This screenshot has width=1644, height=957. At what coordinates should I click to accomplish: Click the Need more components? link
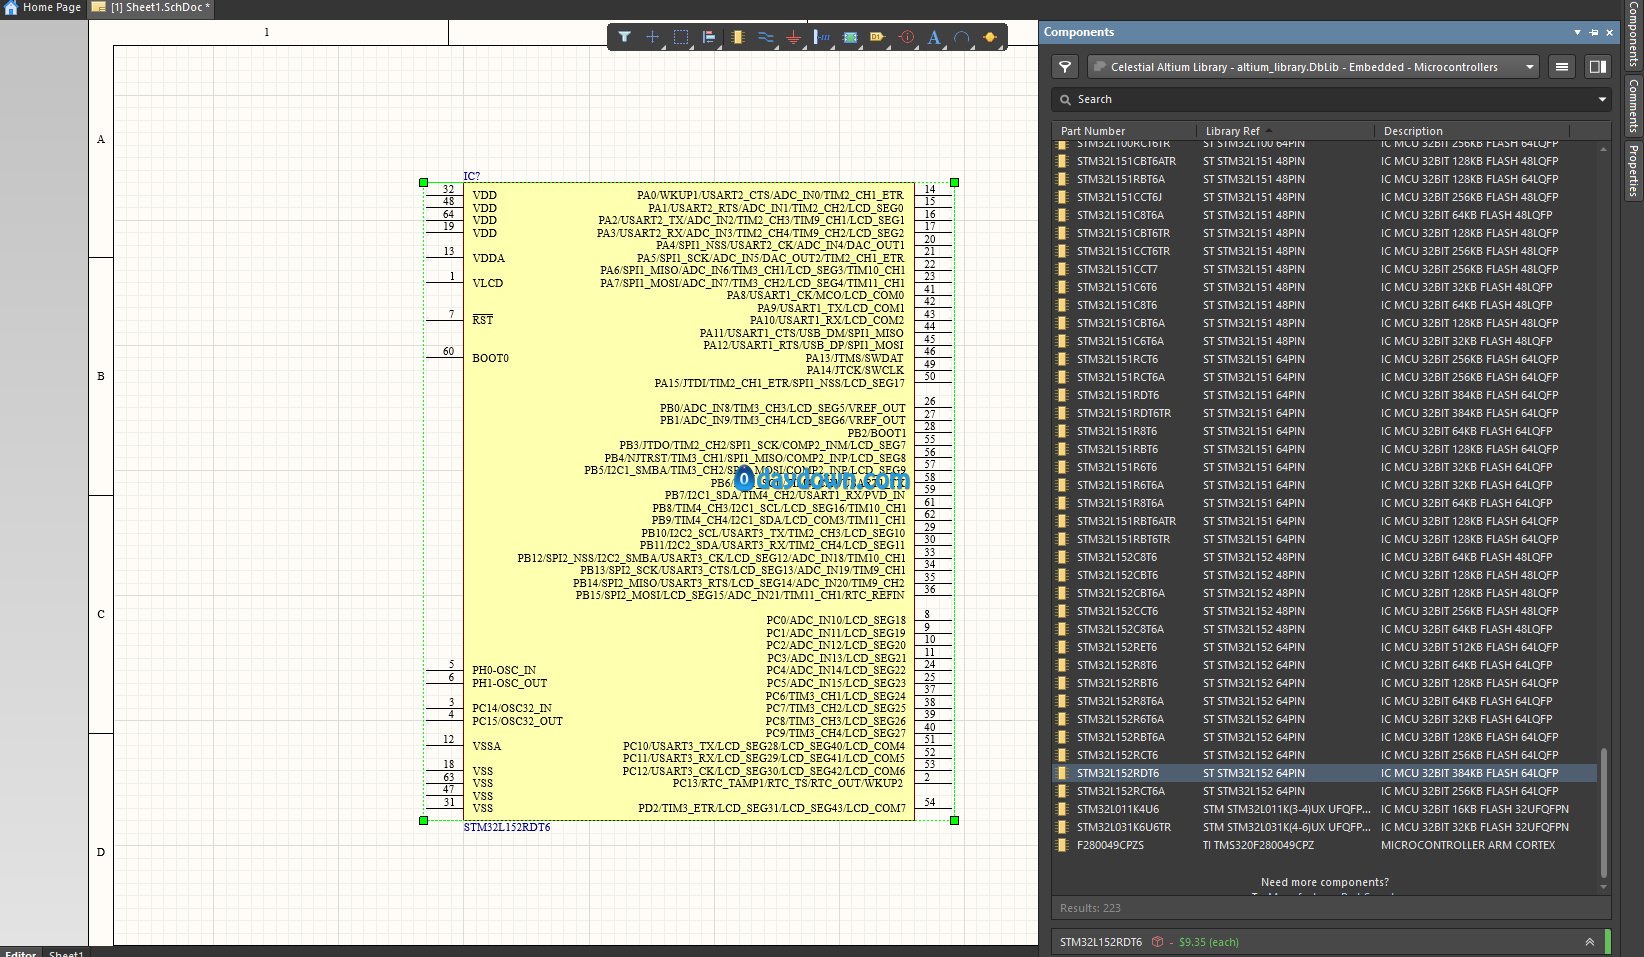(1324, 882)
